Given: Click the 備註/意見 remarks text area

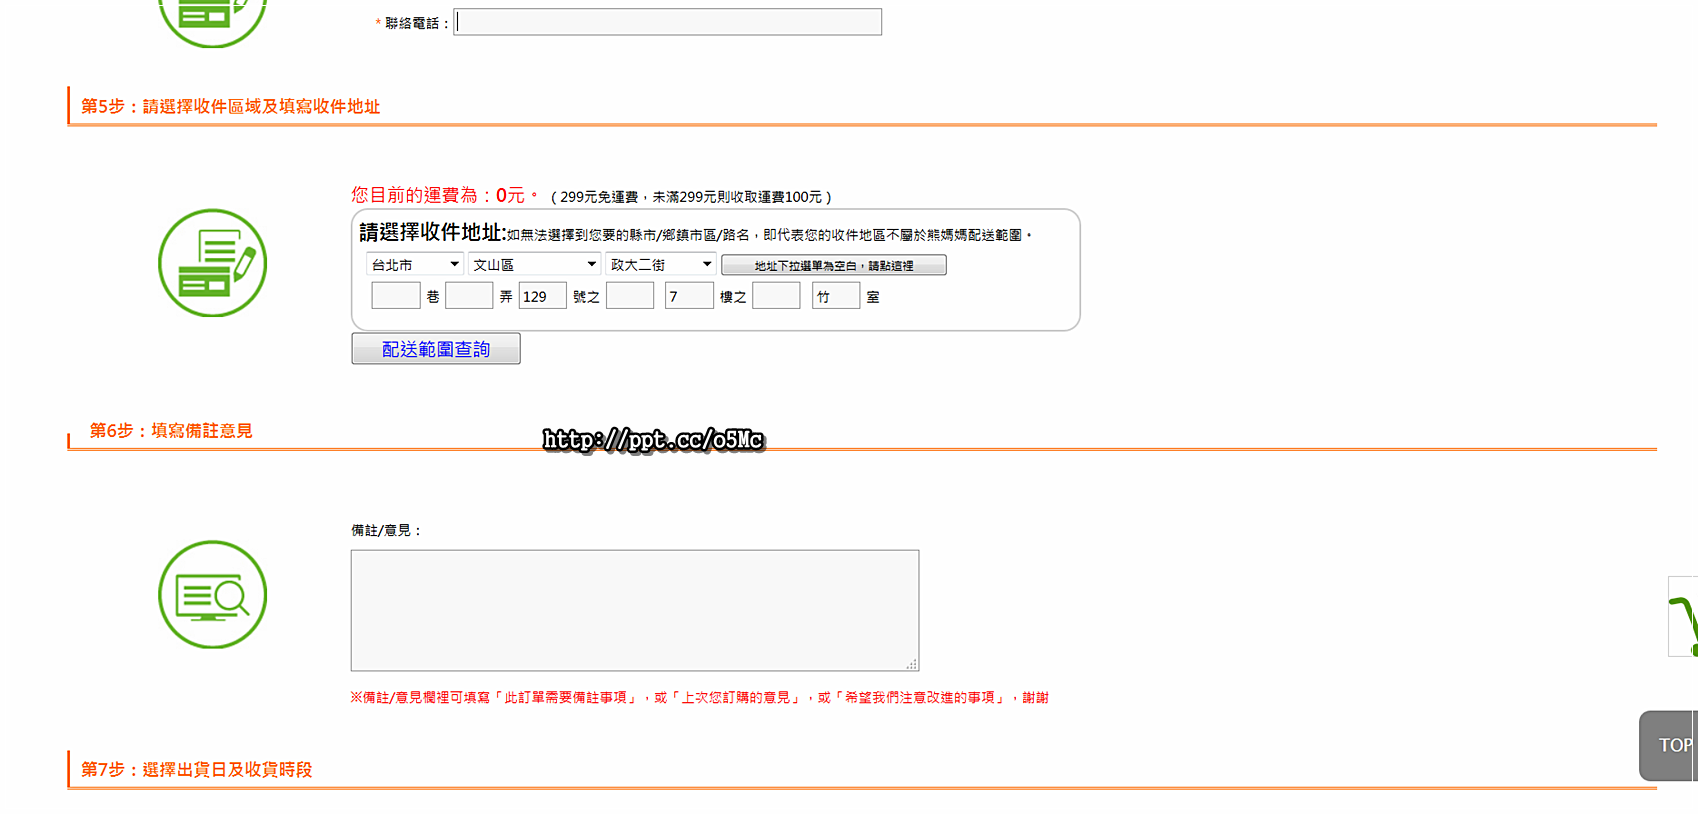Looking at the screenshot, I should pos(634,610).
